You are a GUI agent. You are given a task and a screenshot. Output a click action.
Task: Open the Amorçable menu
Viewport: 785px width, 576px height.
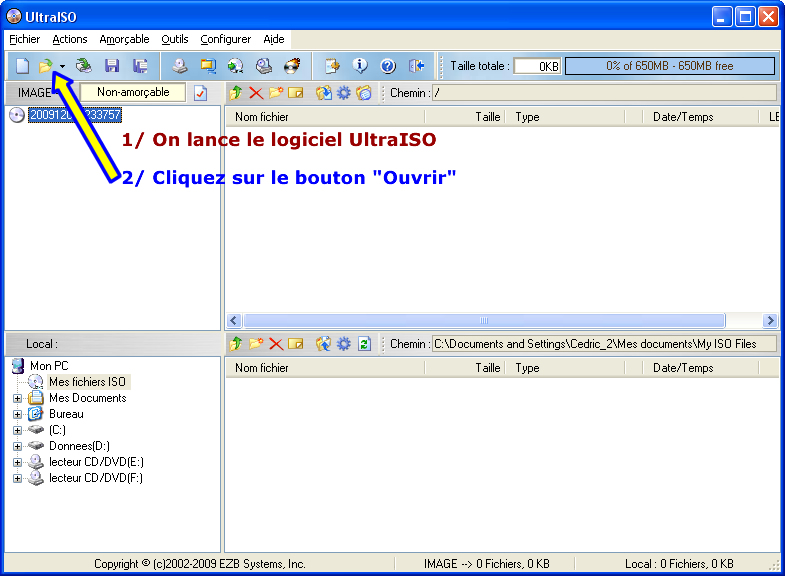click(124, 39)
